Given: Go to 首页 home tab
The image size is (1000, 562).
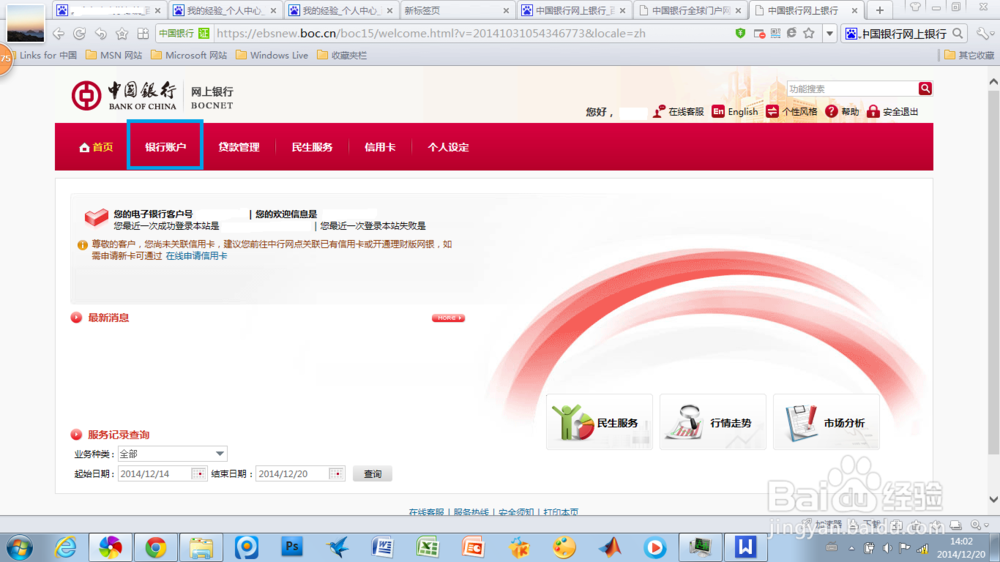Looking at the screenshot, I should pyautogui.click(x=96, y=147).
